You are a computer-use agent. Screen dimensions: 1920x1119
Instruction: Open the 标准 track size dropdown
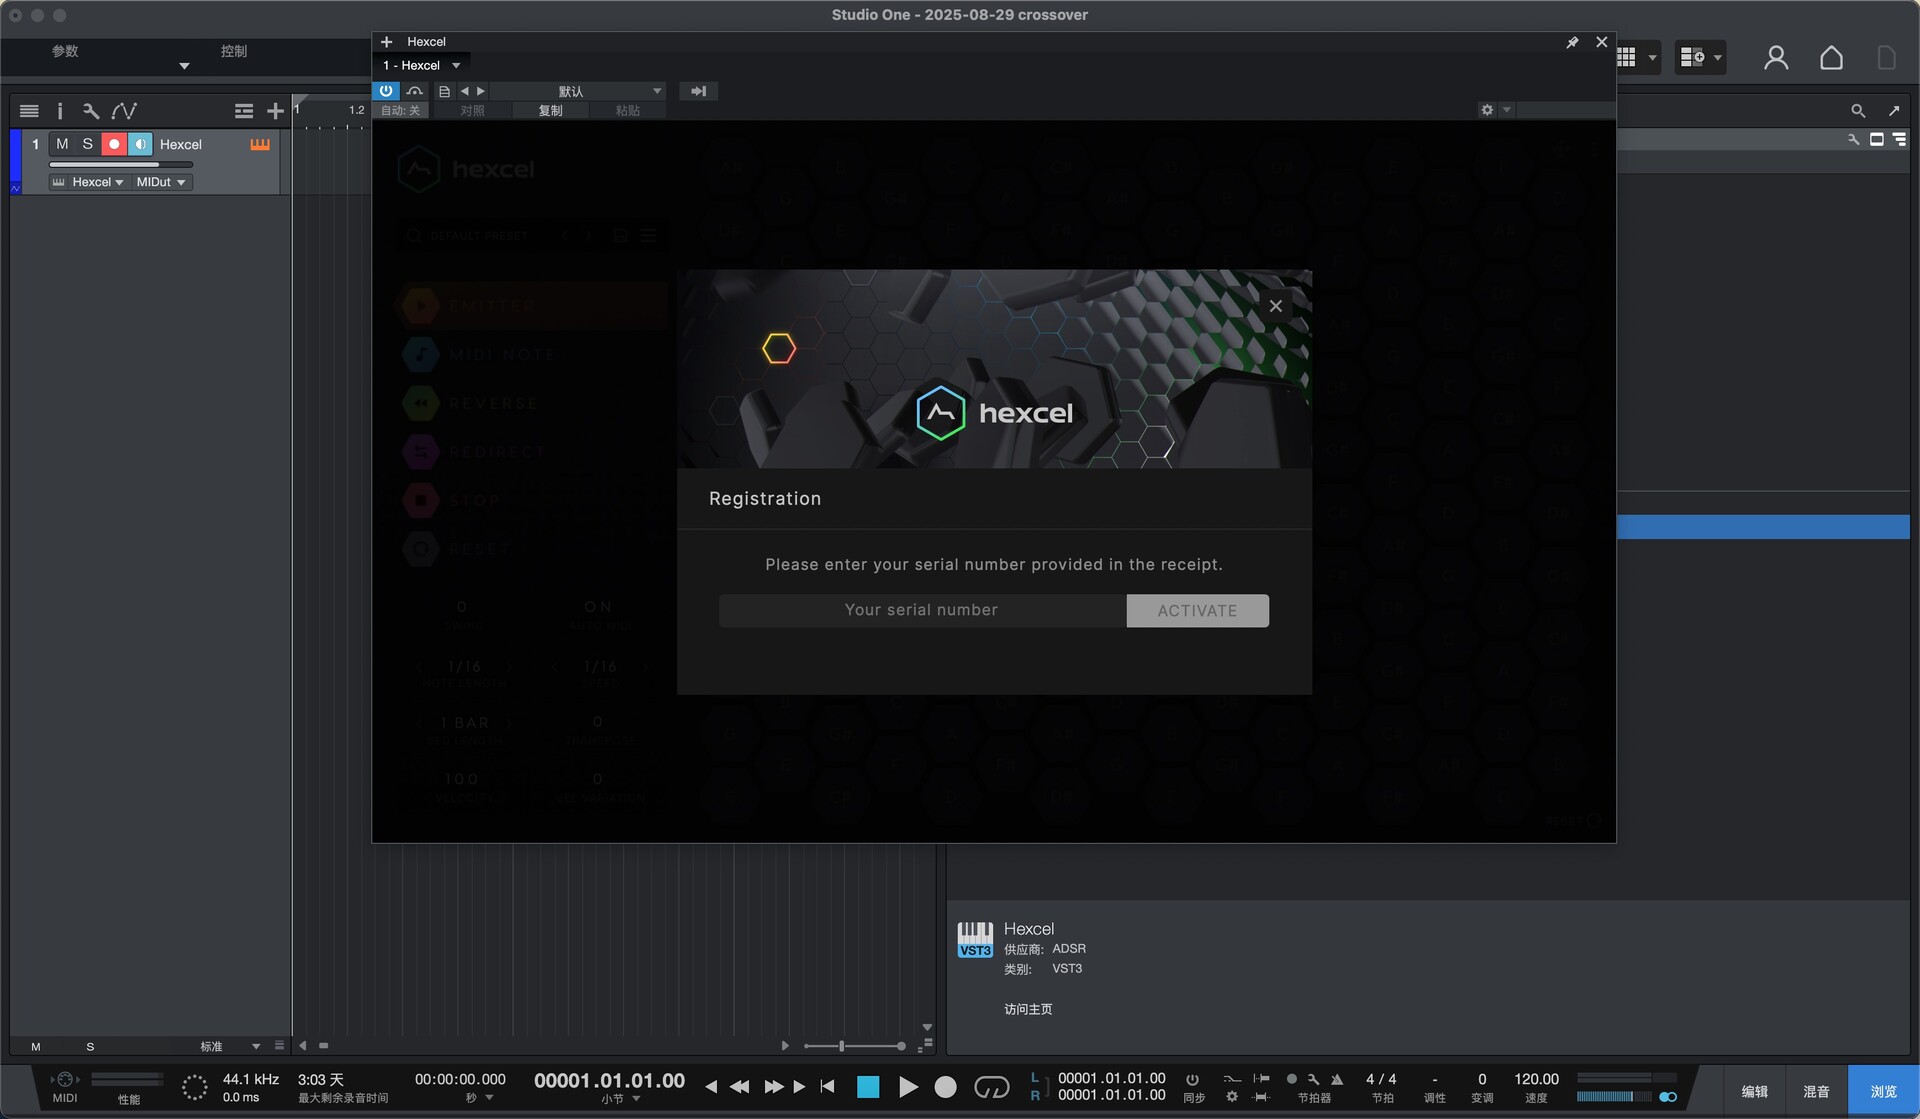pyautogui.click(x=231, y=1047)
